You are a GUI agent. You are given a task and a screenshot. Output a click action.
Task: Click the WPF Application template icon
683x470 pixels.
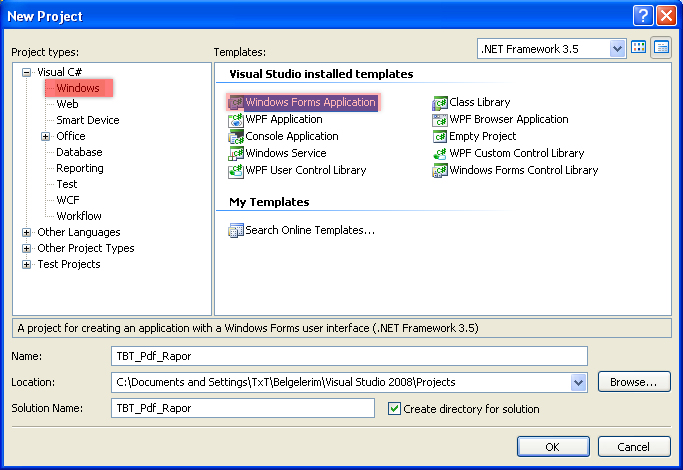pyautogui.click(x=236, y=120)
